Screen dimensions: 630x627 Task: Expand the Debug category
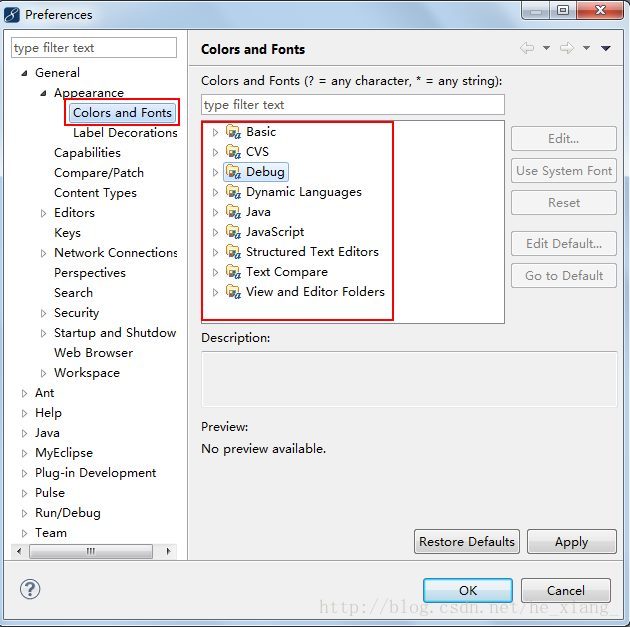point(215,172)
